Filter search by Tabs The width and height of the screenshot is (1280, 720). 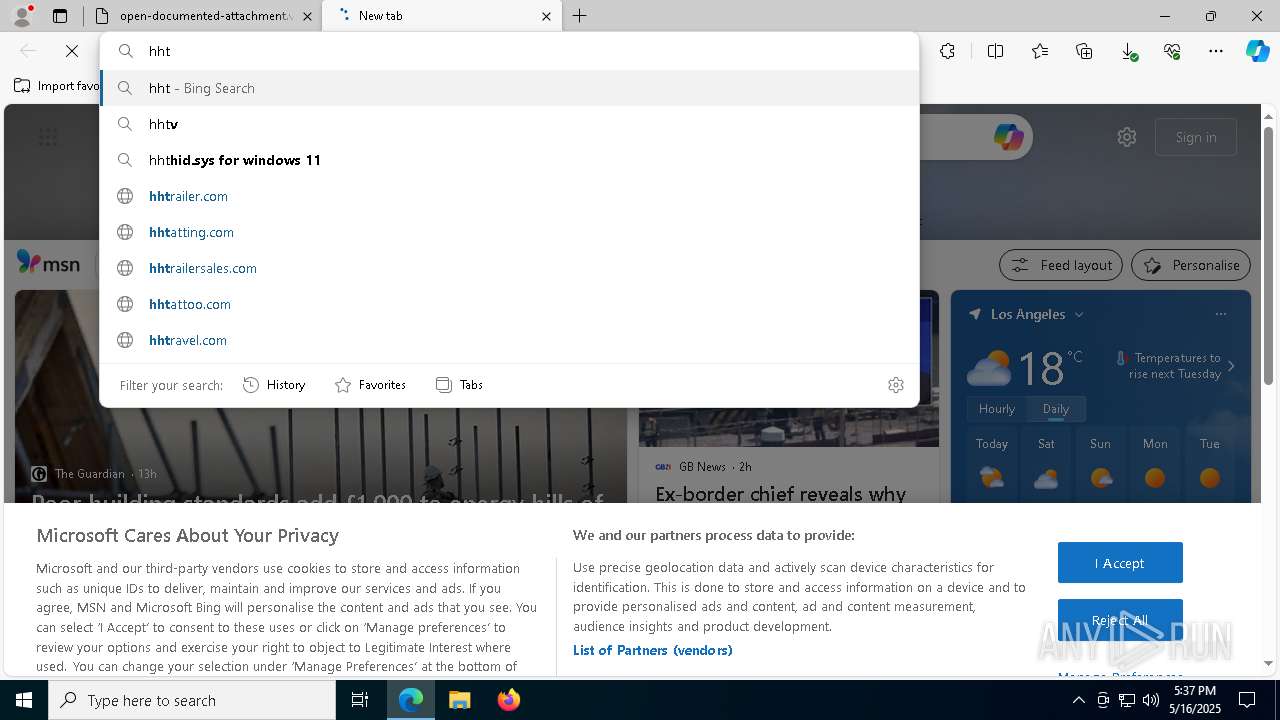coord(459,385)
